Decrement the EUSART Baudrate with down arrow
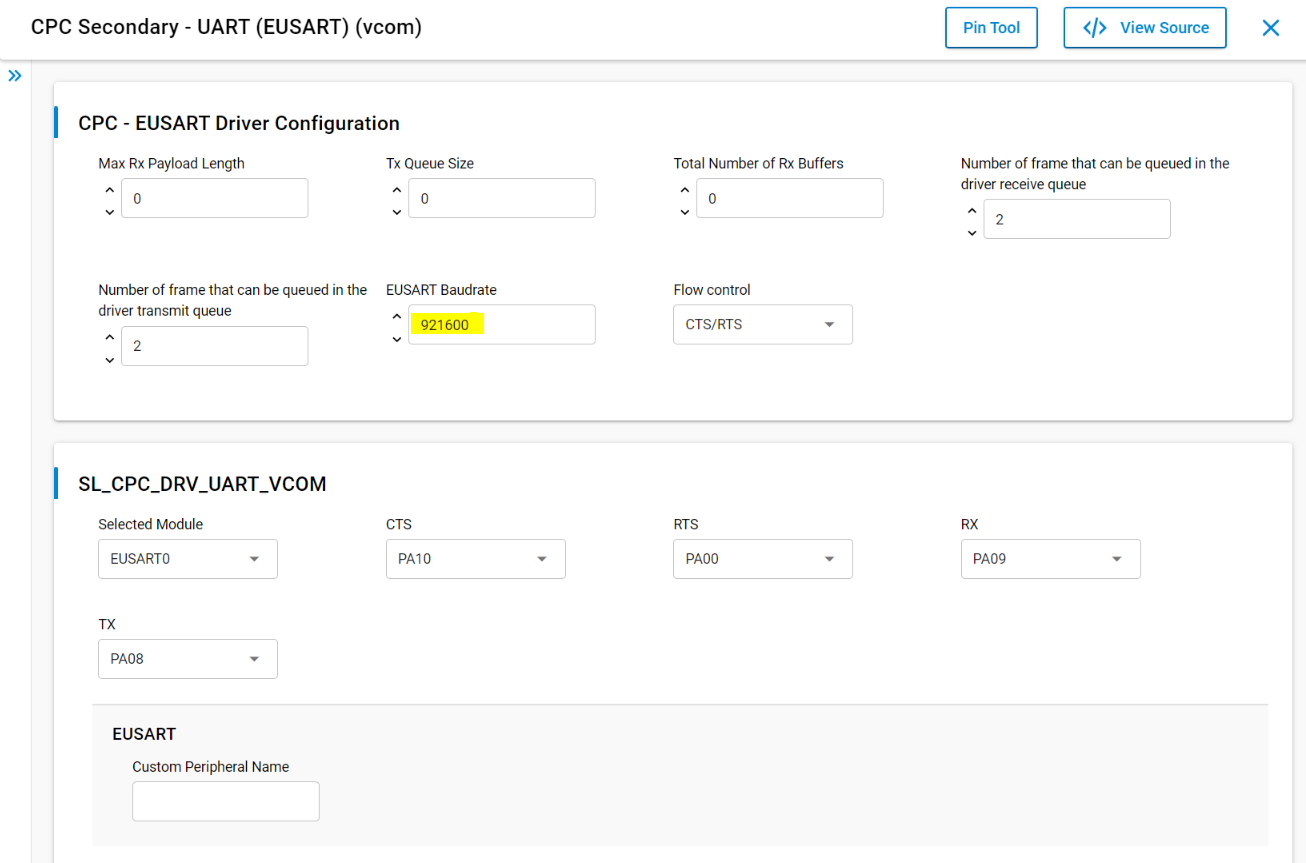Viewport: 1306px width, 863px height. click(396, 338)
